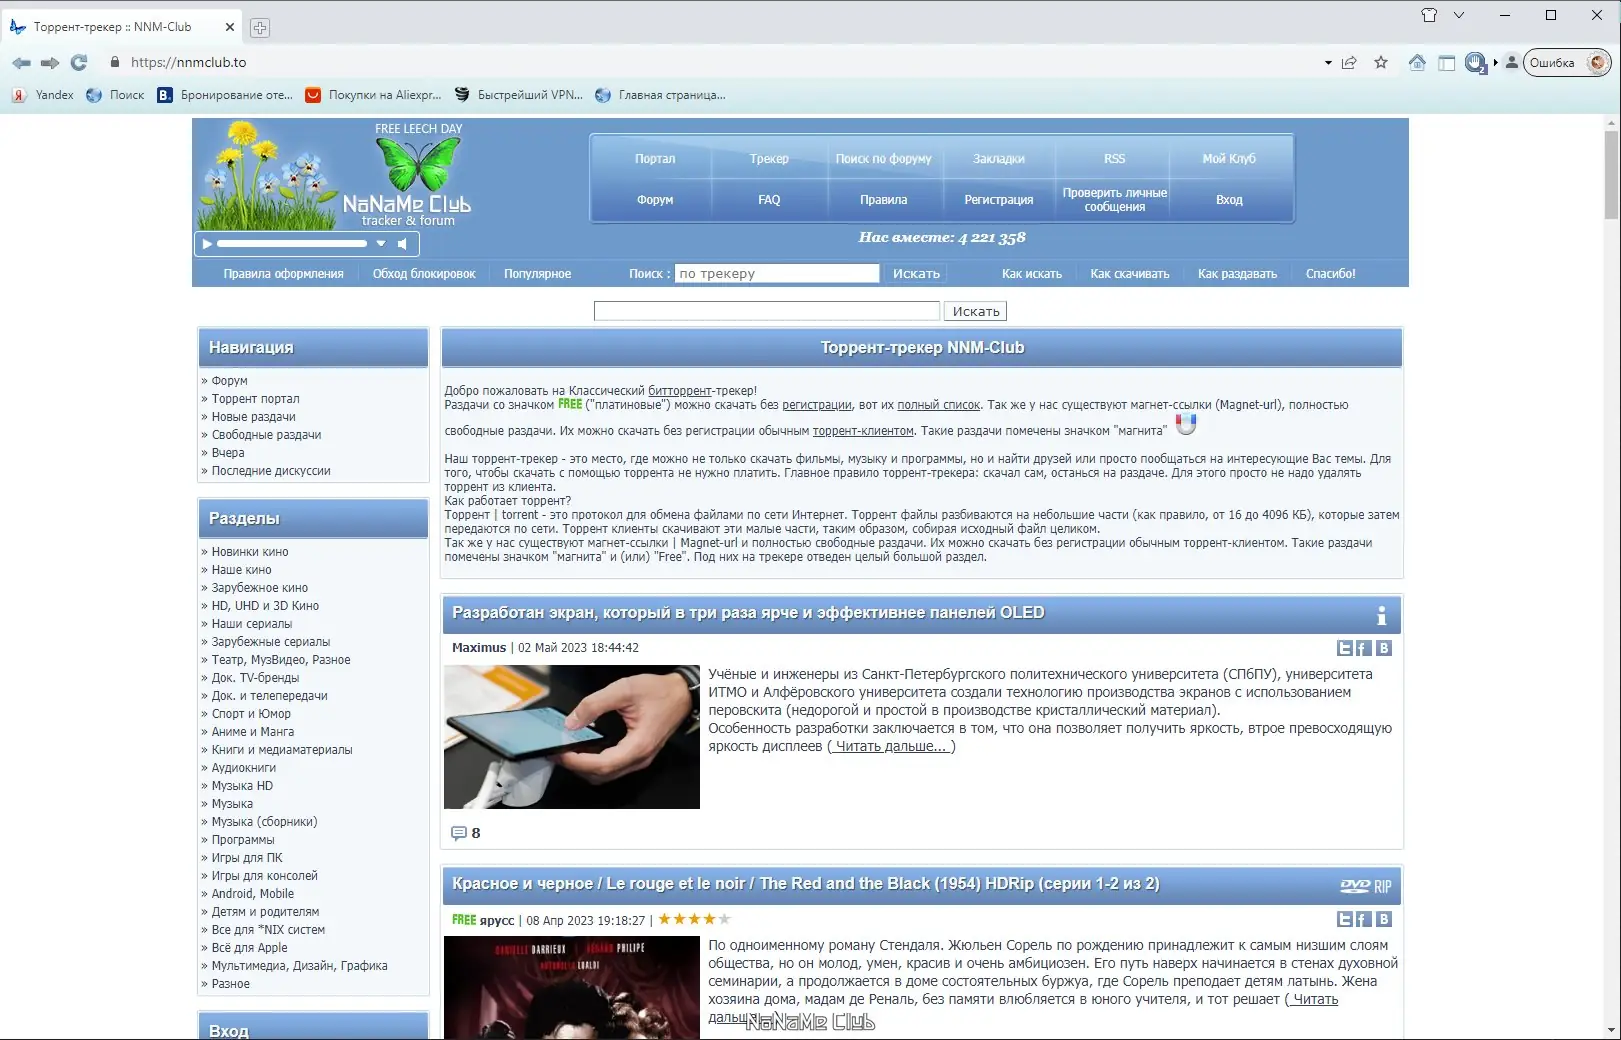Viewport: 1621px width, 1040px height.
Task: Open the OLED article phone thumbnail
Action: coord(572,737)
